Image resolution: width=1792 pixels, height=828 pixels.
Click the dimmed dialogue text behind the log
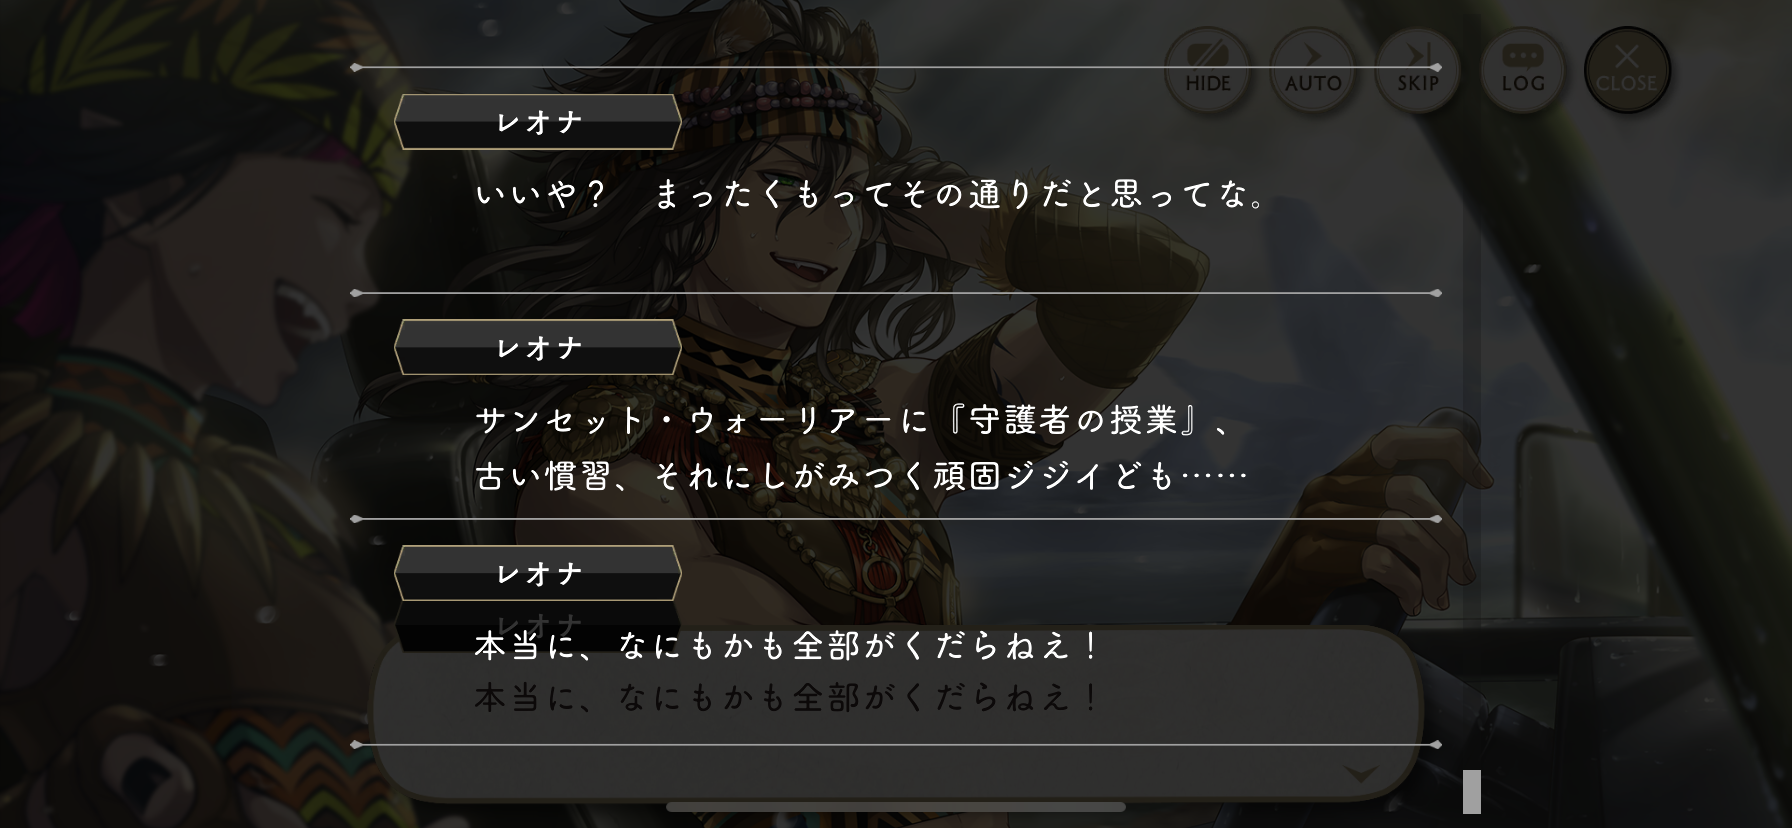pos(787,697)
